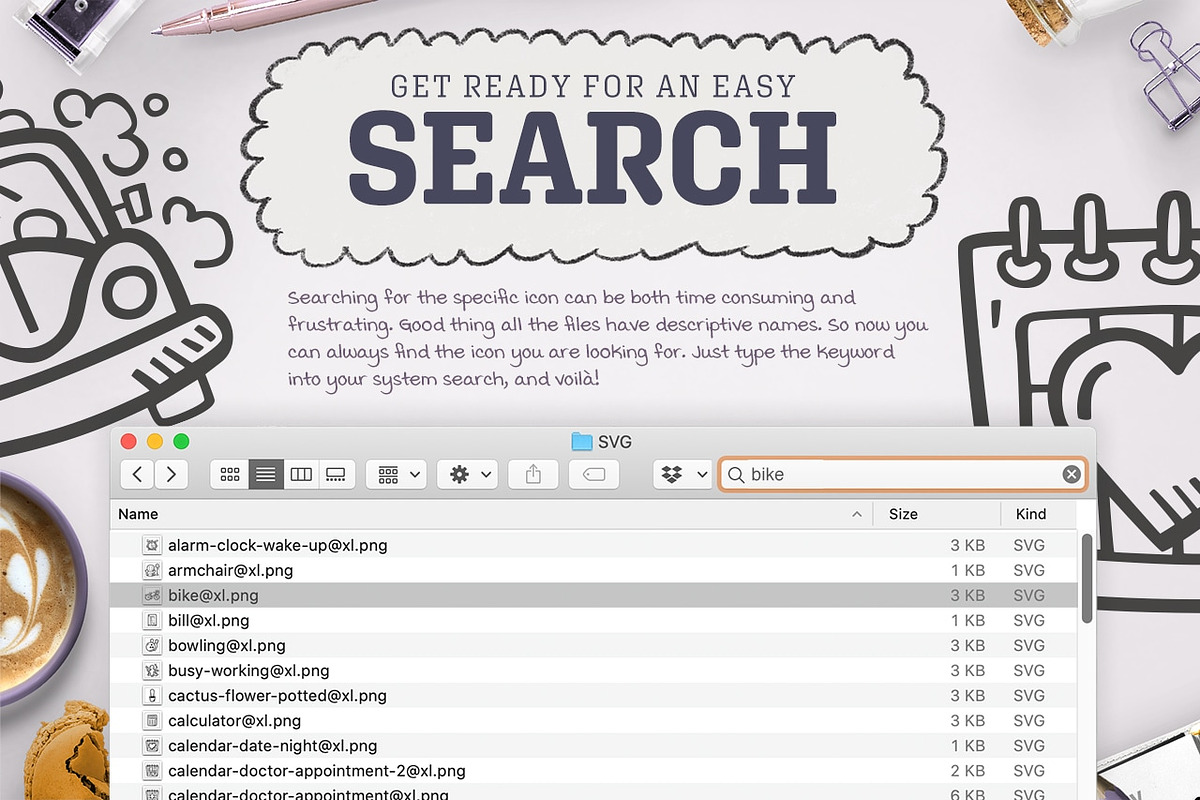This screenshot has height=800, width=1200.
Task: Click the Edit Tags toolbar button
Action: 594,474
